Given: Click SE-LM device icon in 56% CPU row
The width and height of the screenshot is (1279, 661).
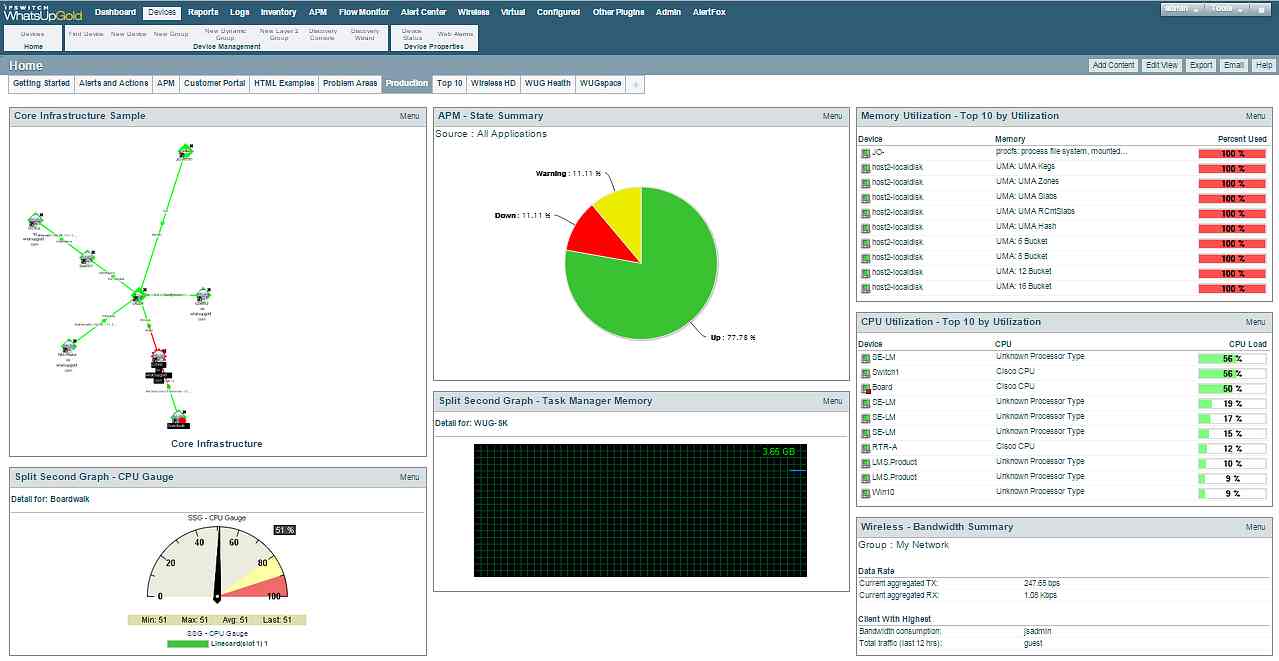Looking at the screenshot, I should [x=866, y=358].
